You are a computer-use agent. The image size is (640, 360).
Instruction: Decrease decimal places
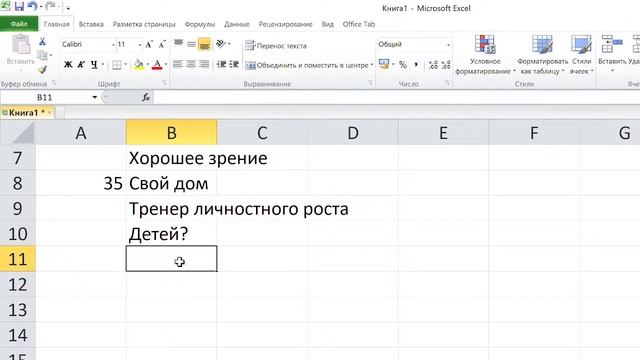446,64
